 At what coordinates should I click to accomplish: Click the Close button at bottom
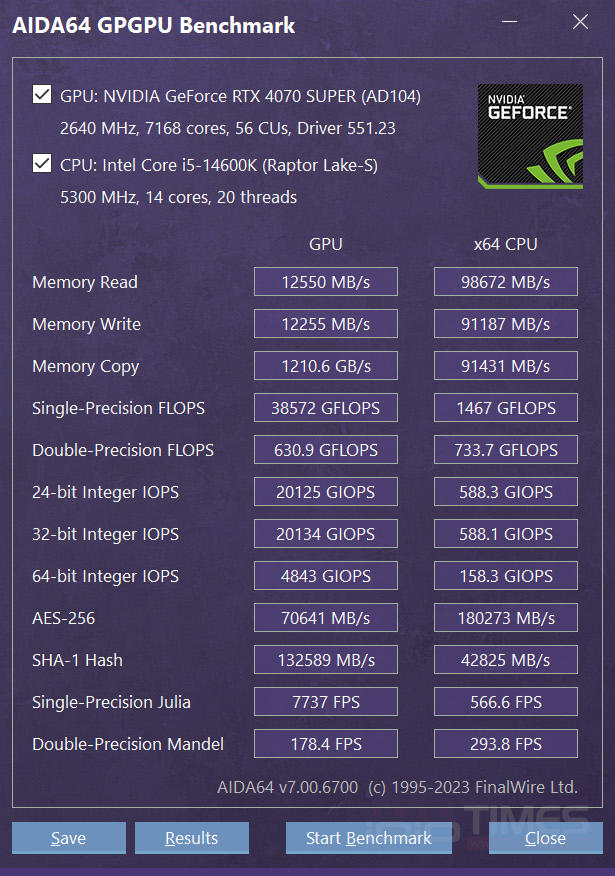[545, 838]
